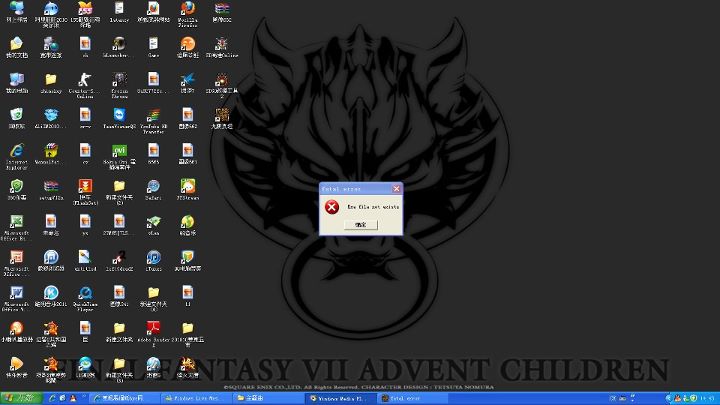Open the iTunes desktop shortcut
Image resolution: width=720 pixels, height=405 pixels.
(153, 258)
